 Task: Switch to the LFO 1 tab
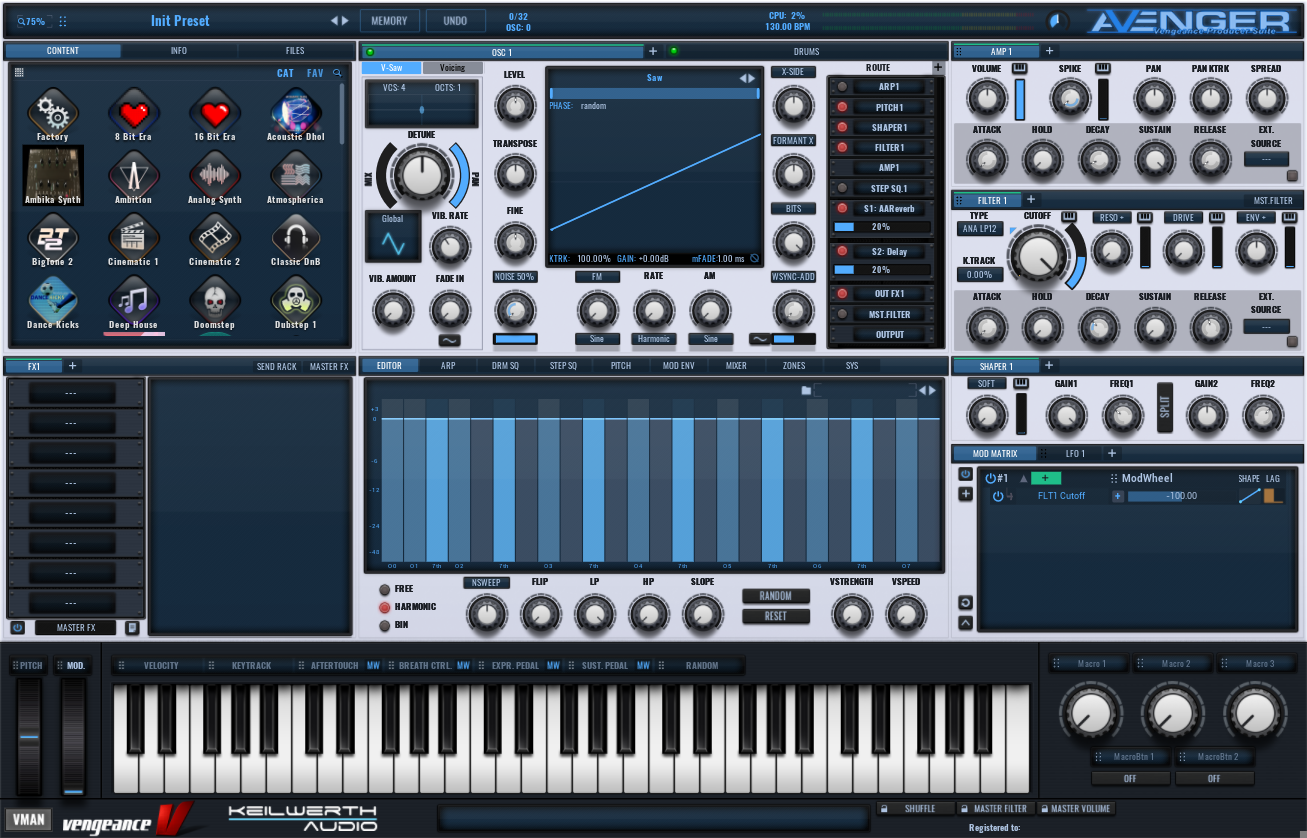point(1075,454)
